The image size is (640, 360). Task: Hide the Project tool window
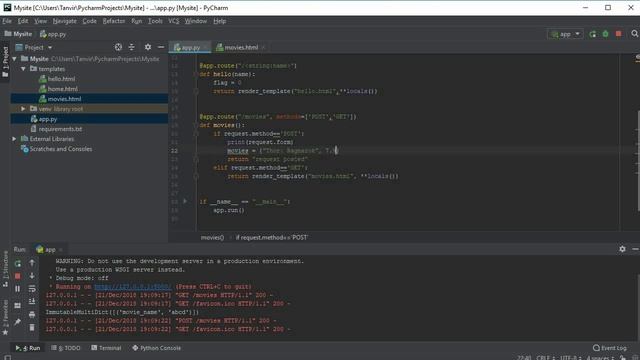tap(161, 47)
